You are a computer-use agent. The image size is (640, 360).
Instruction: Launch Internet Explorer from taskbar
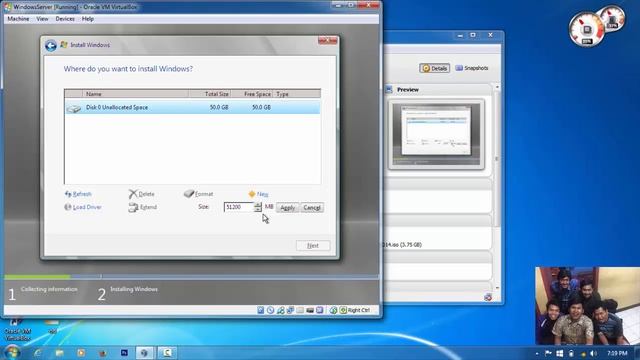tap(38, 353)
